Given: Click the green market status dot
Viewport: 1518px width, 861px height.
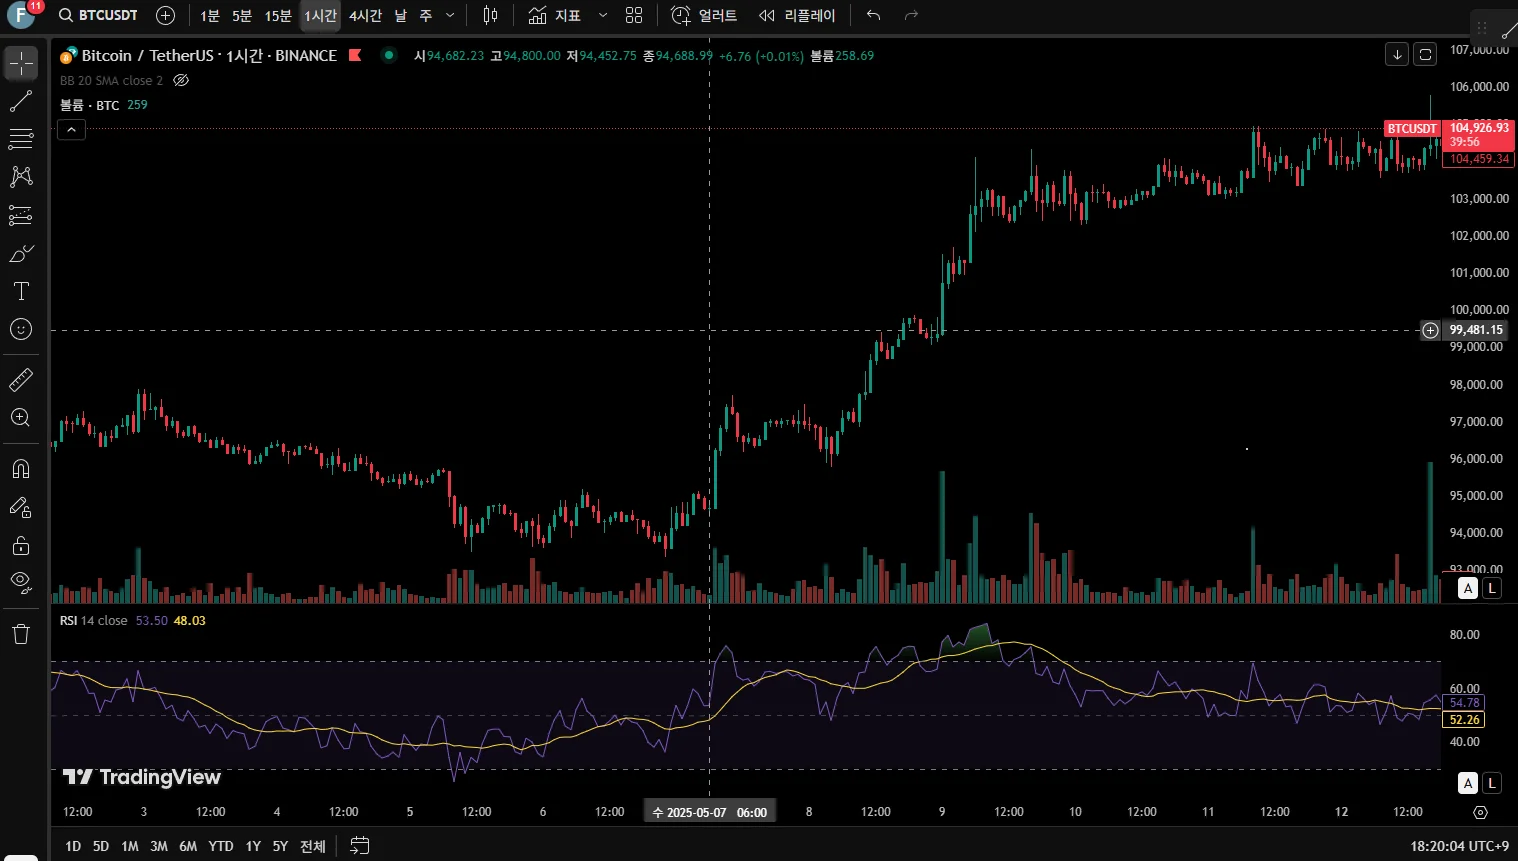Looking at the screenshot, I should click(x=389, y=55).
